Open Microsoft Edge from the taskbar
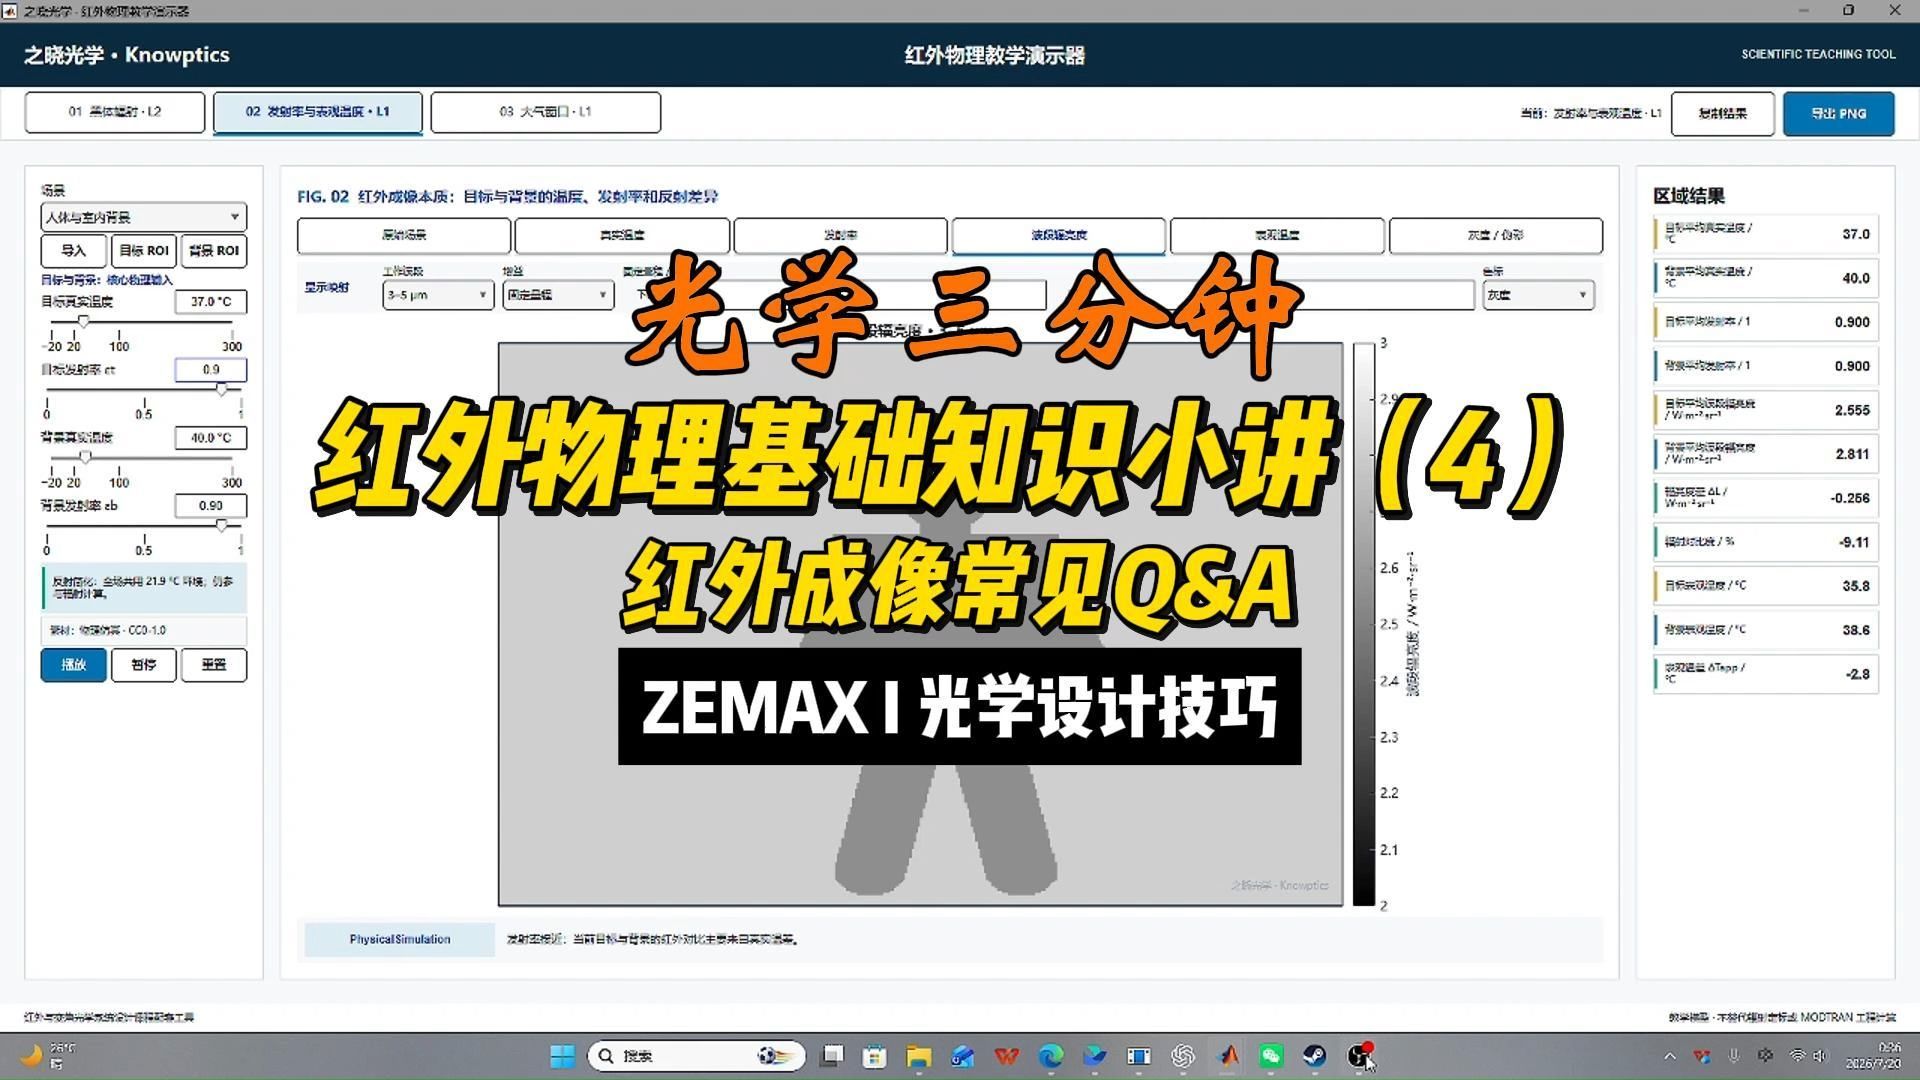 pyautogui.click(x=1051, y=1056)
